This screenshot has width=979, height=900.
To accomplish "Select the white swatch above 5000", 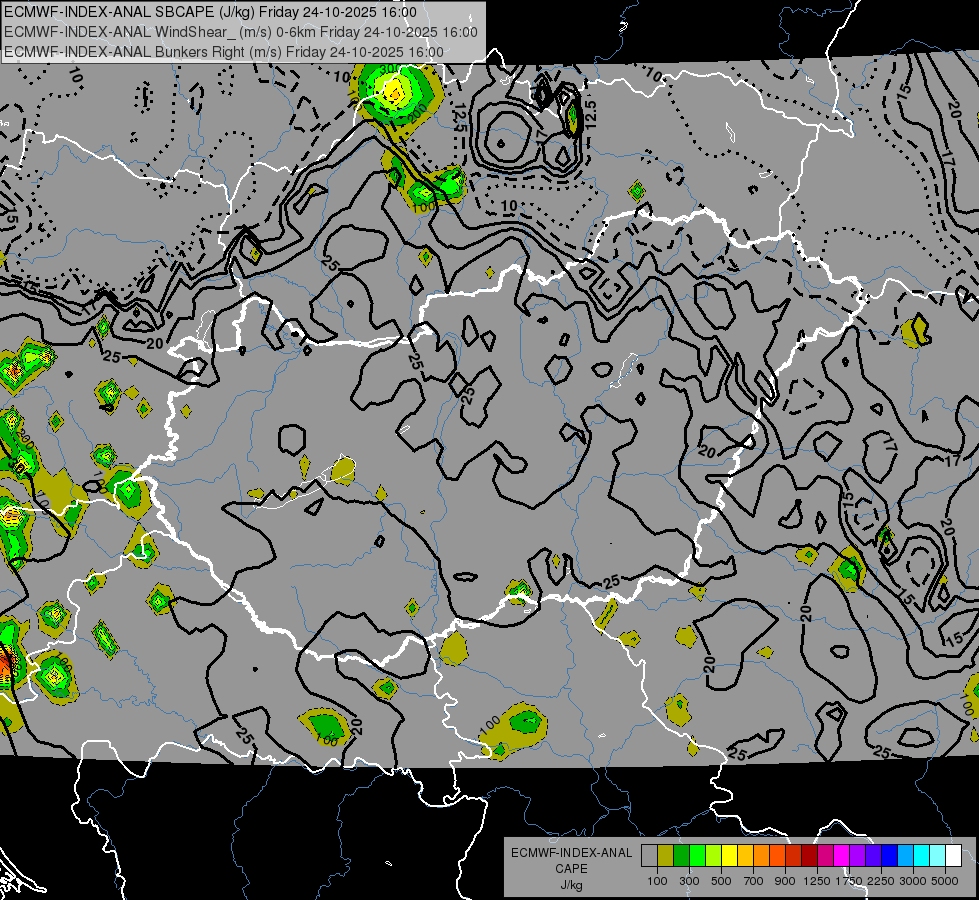I will (953, 856).
